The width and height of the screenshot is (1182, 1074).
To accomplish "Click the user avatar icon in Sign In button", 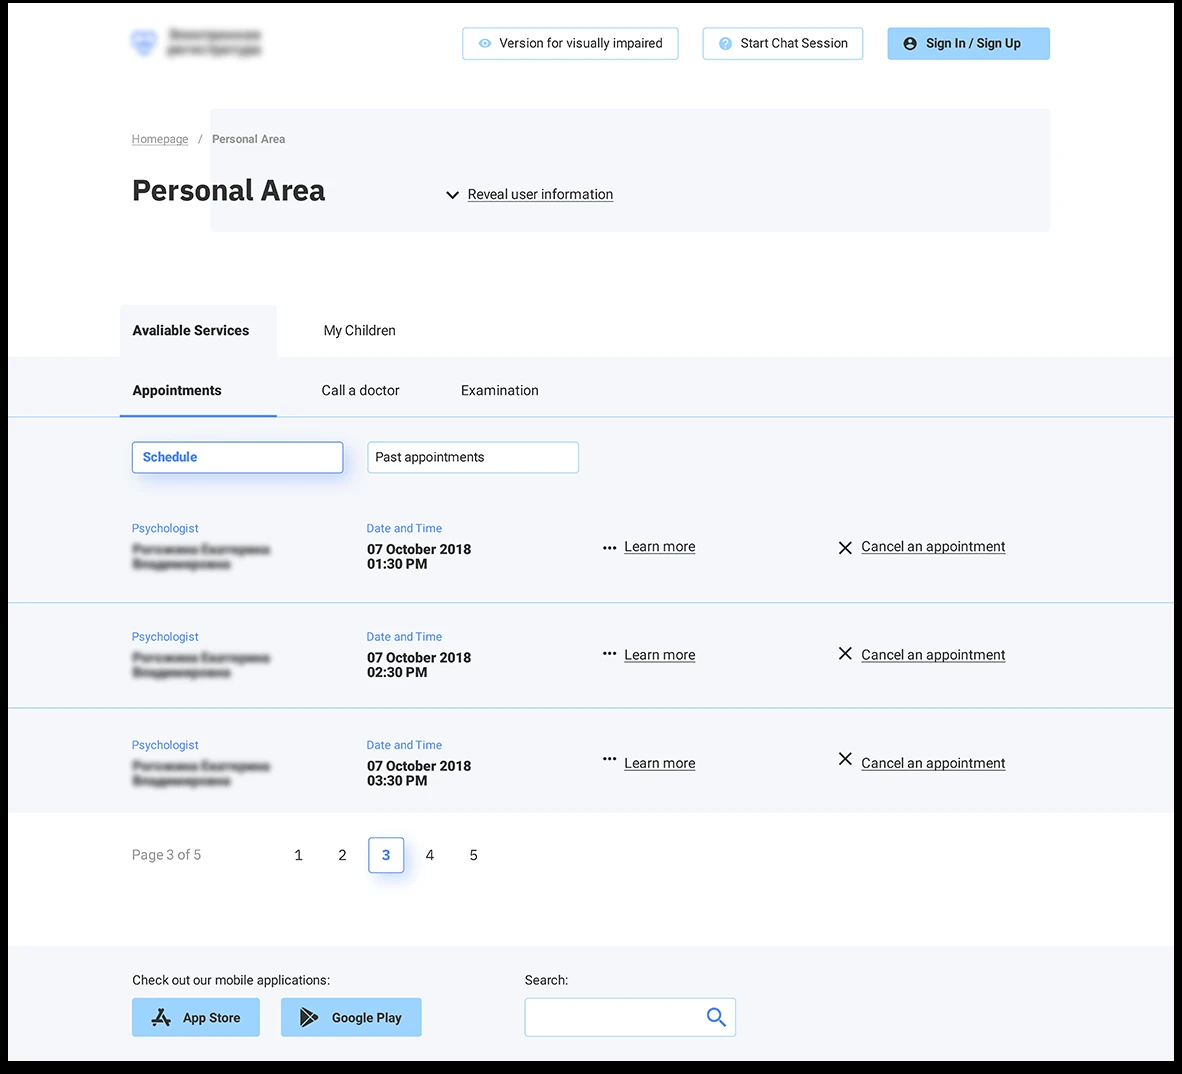I will 910,44.
